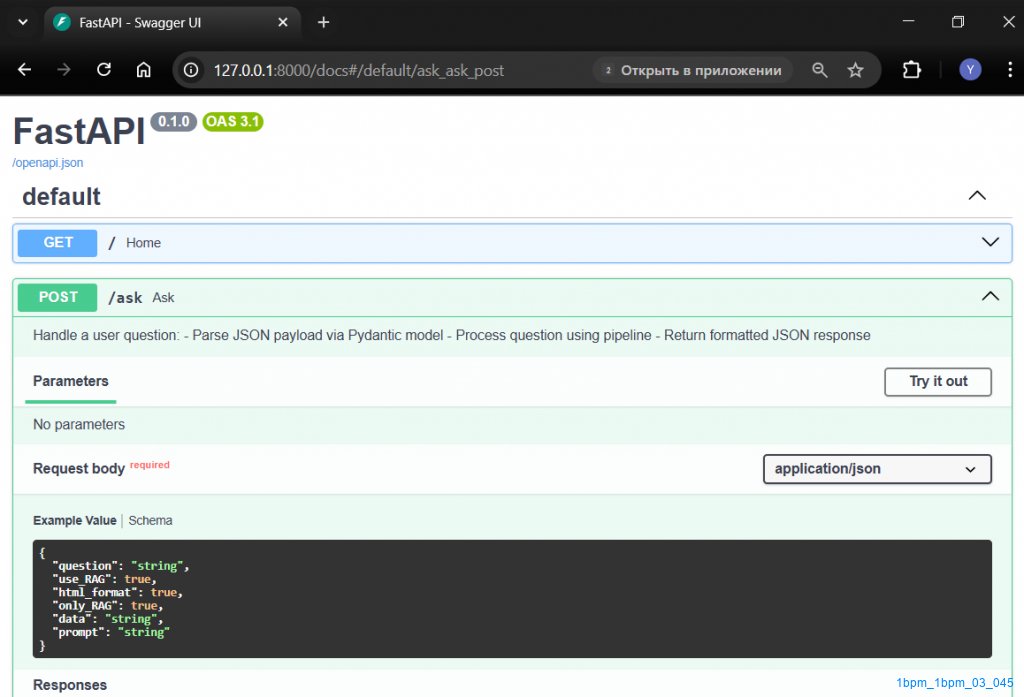The width and height of the screenshot is (1024, 697).
Task: Click the browser back arrow
Action: pyautogui.click(x=24, y=70)
